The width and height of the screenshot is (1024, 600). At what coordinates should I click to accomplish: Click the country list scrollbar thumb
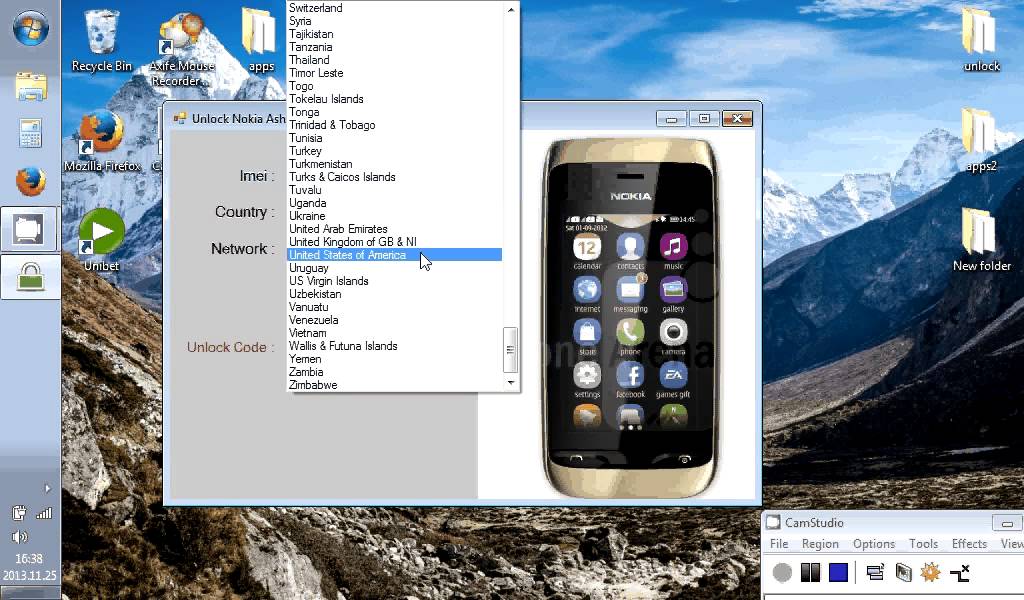[x=511, y=350]
